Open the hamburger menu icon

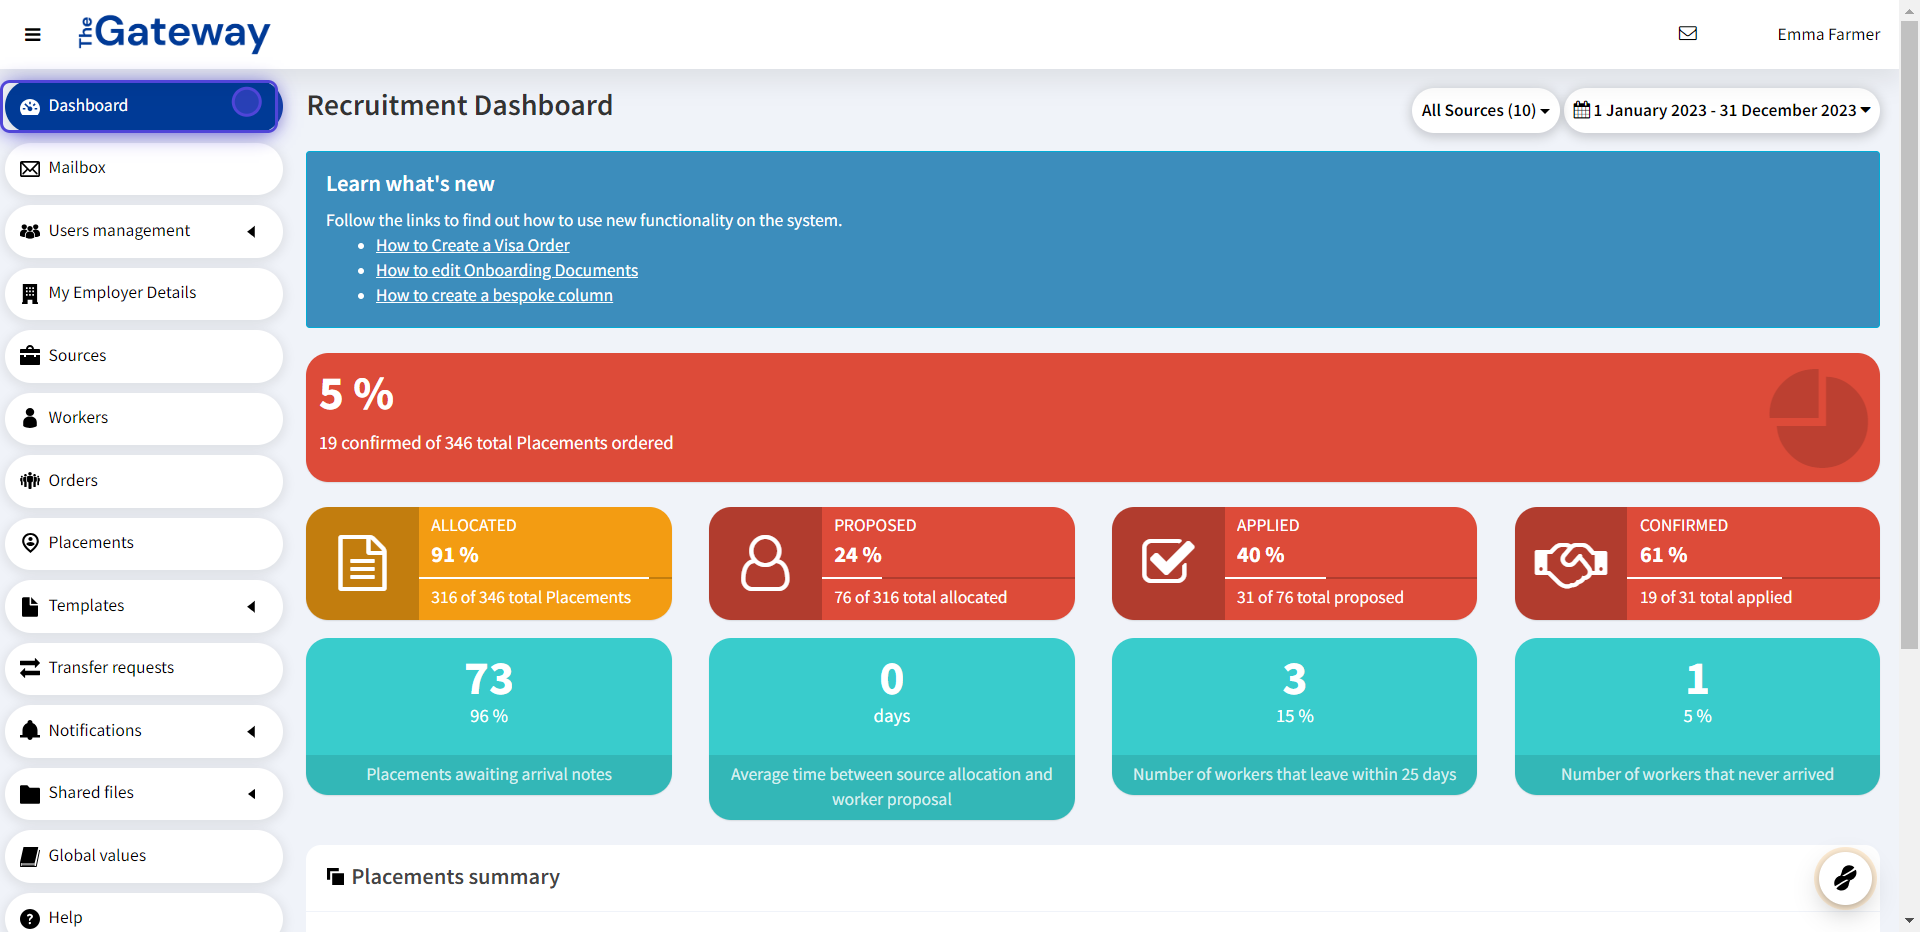point(33,35)
